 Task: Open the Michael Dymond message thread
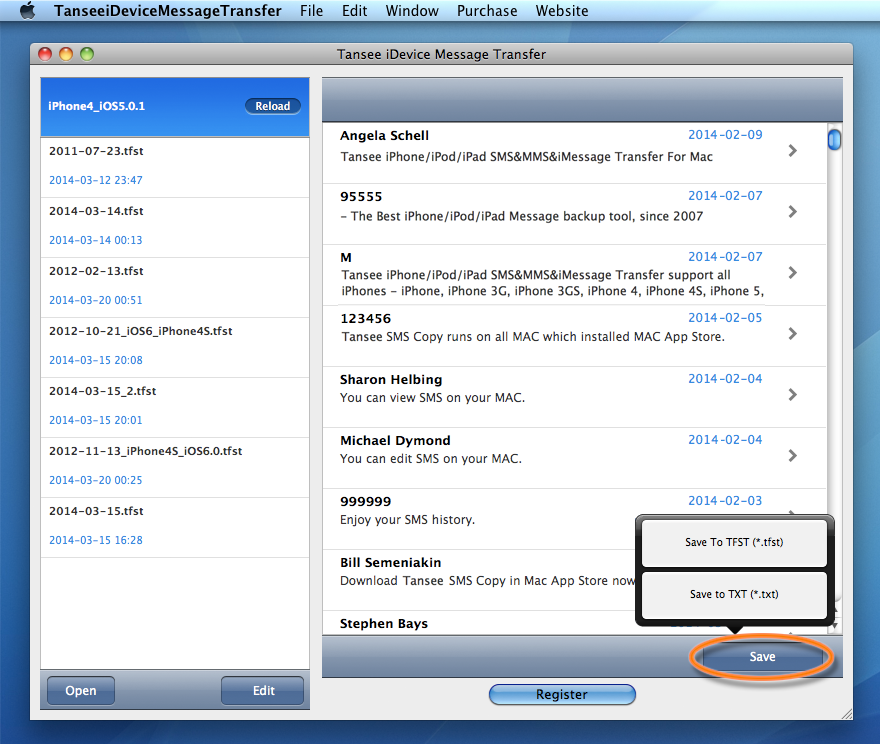tap(574, 458)
